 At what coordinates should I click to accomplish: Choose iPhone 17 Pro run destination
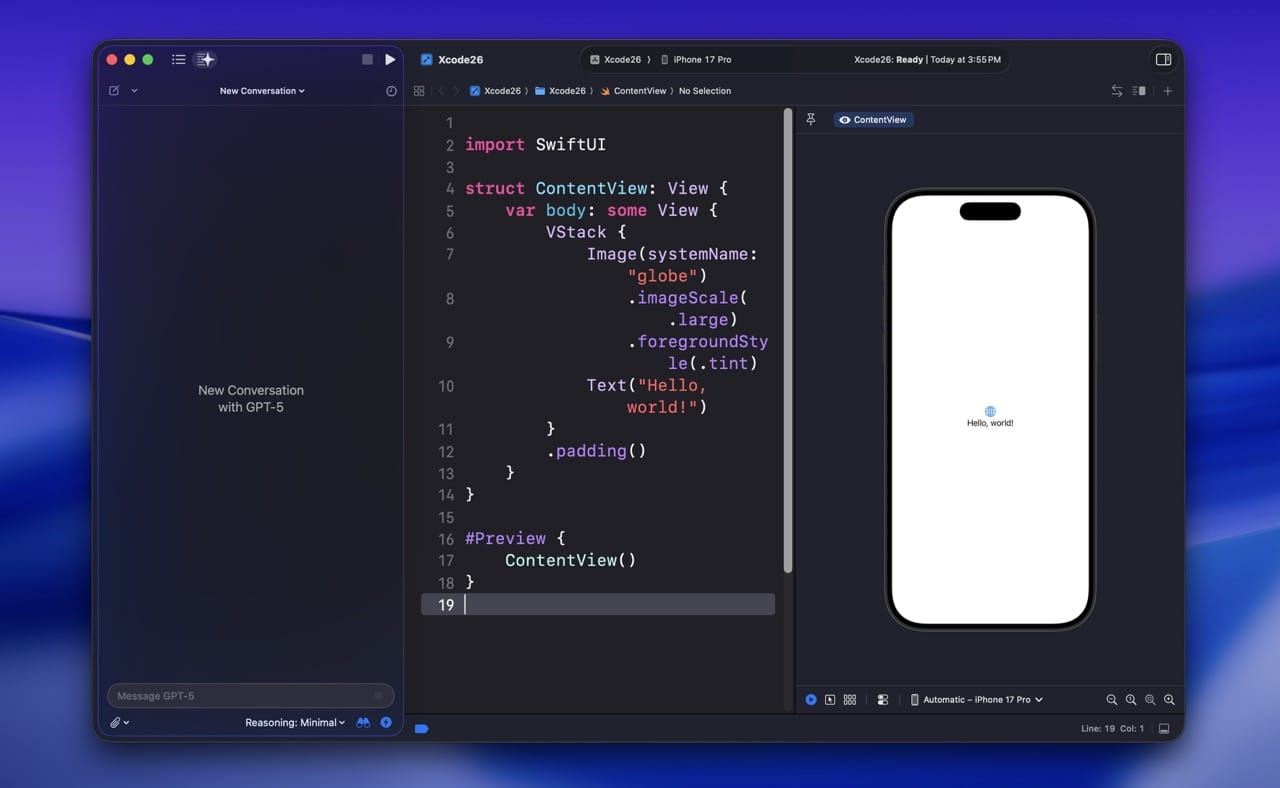[x=696, y=60]
